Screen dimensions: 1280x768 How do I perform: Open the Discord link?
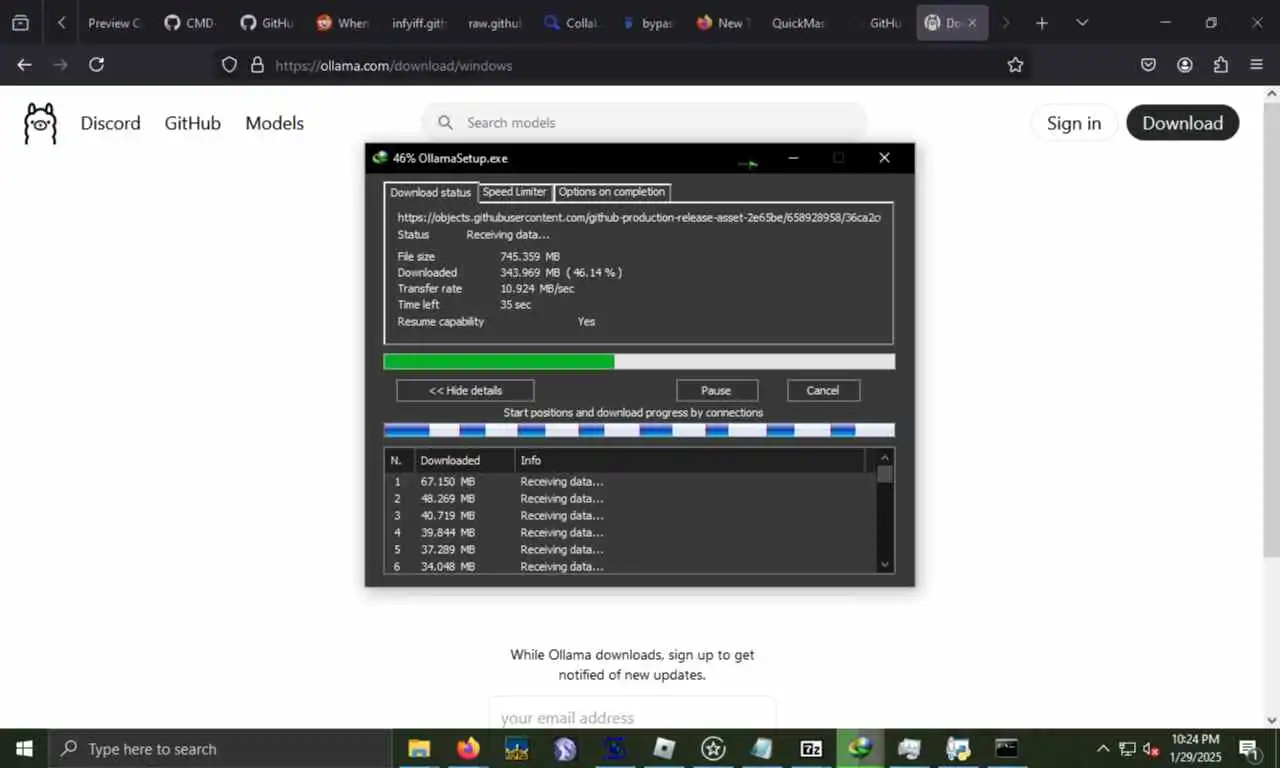tap(110, 123)
